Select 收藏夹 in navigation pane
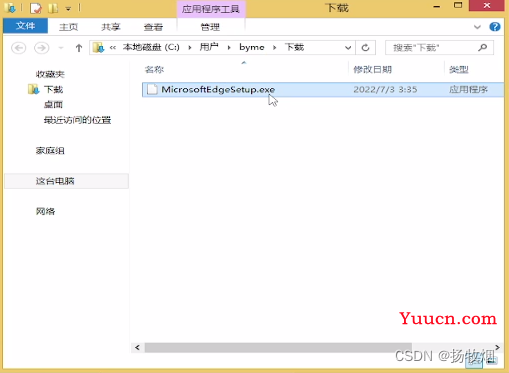The height and width of the screenshot is (373, 509). click(50, 74)
